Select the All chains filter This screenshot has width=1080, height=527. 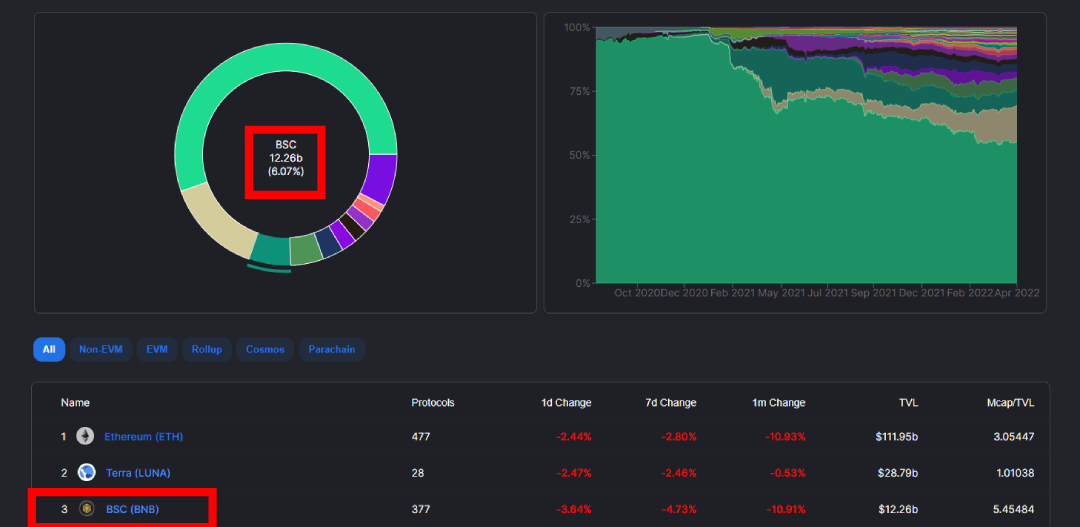pos(49,349)
